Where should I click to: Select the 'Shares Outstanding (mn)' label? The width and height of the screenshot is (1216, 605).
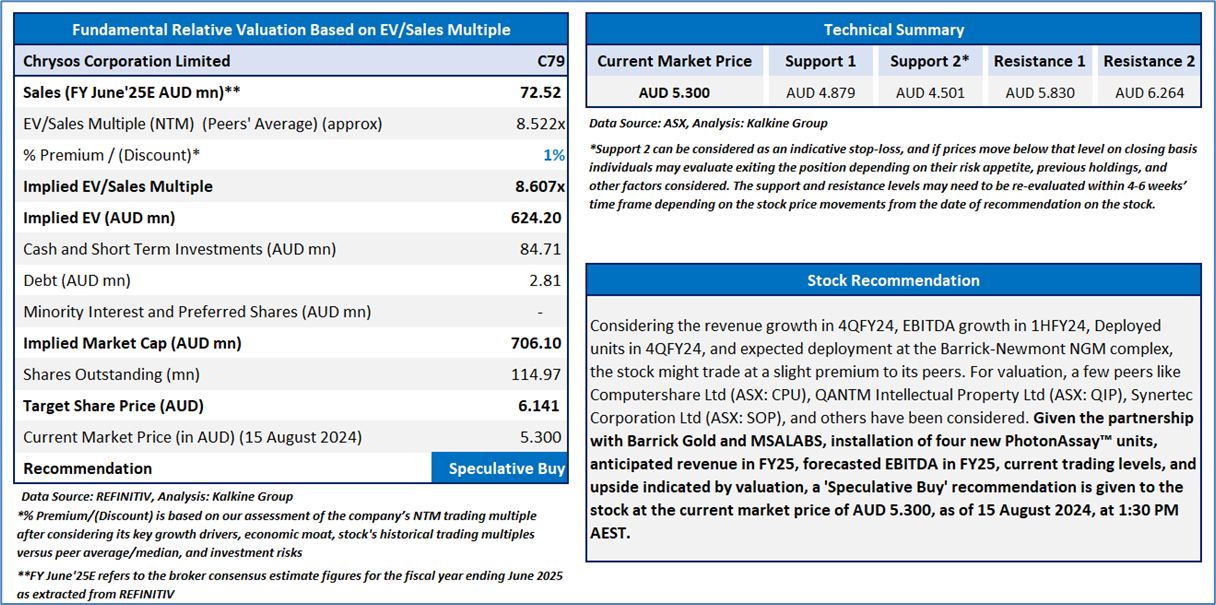[x=111, y=374]
